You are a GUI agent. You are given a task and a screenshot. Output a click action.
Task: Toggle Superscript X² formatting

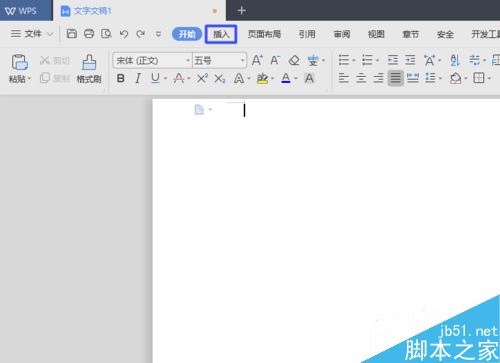(x=202, y=79)
